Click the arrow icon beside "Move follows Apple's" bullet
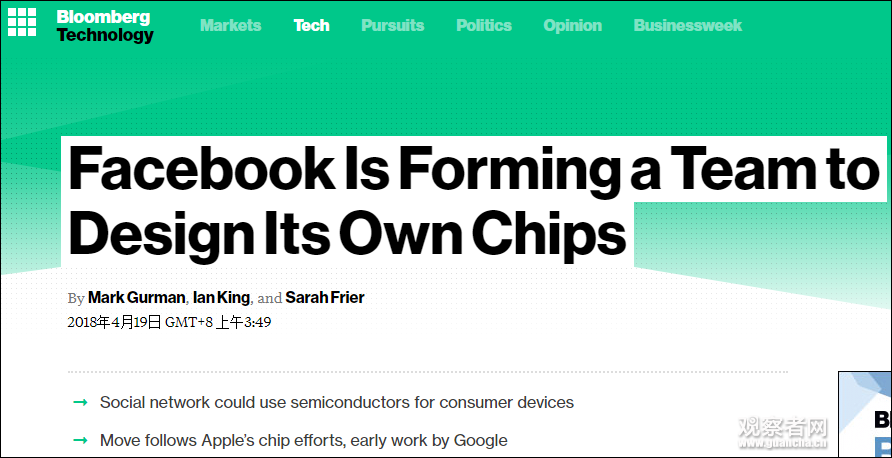Screen dimensions: 892x458 coord(80,440)
